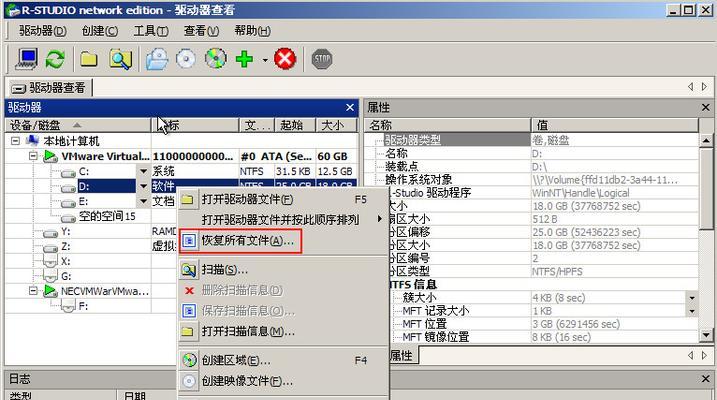Viewport: 717px width, 400px height.
Task: Close the 日志 panel
Action: point(706,379)
